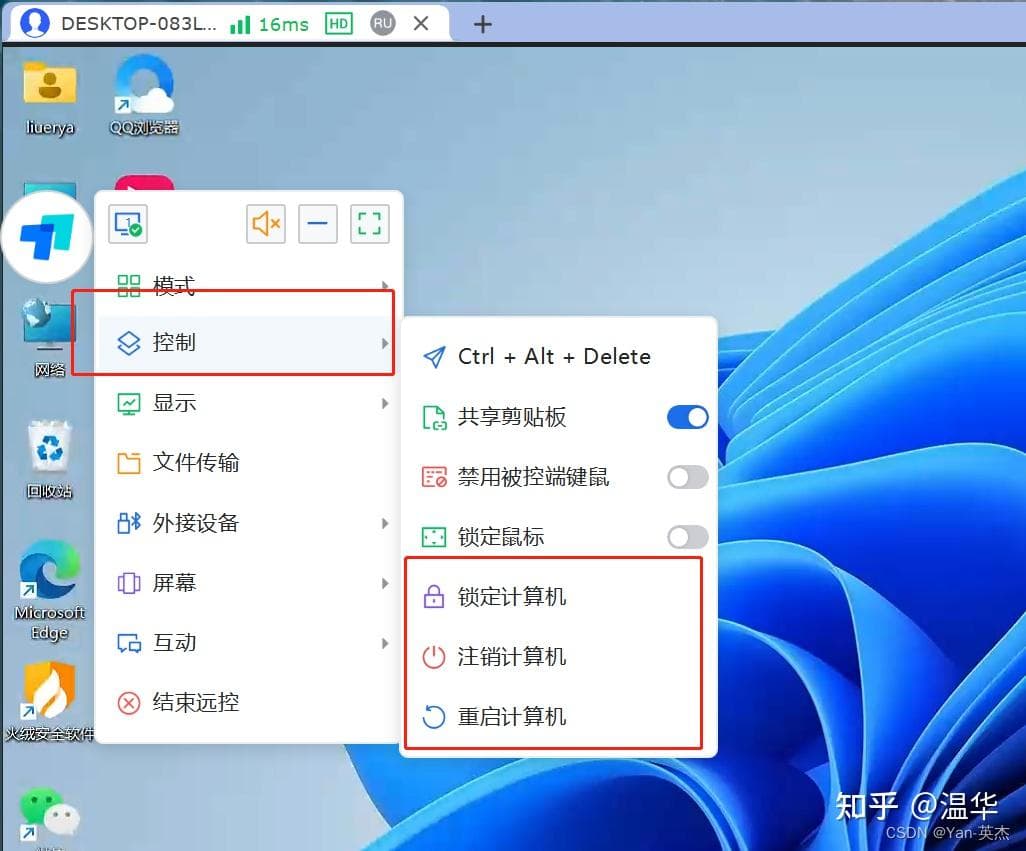
Task: Select the WeChat desktop shortcut icon
Action: click(x=50, y=814)
